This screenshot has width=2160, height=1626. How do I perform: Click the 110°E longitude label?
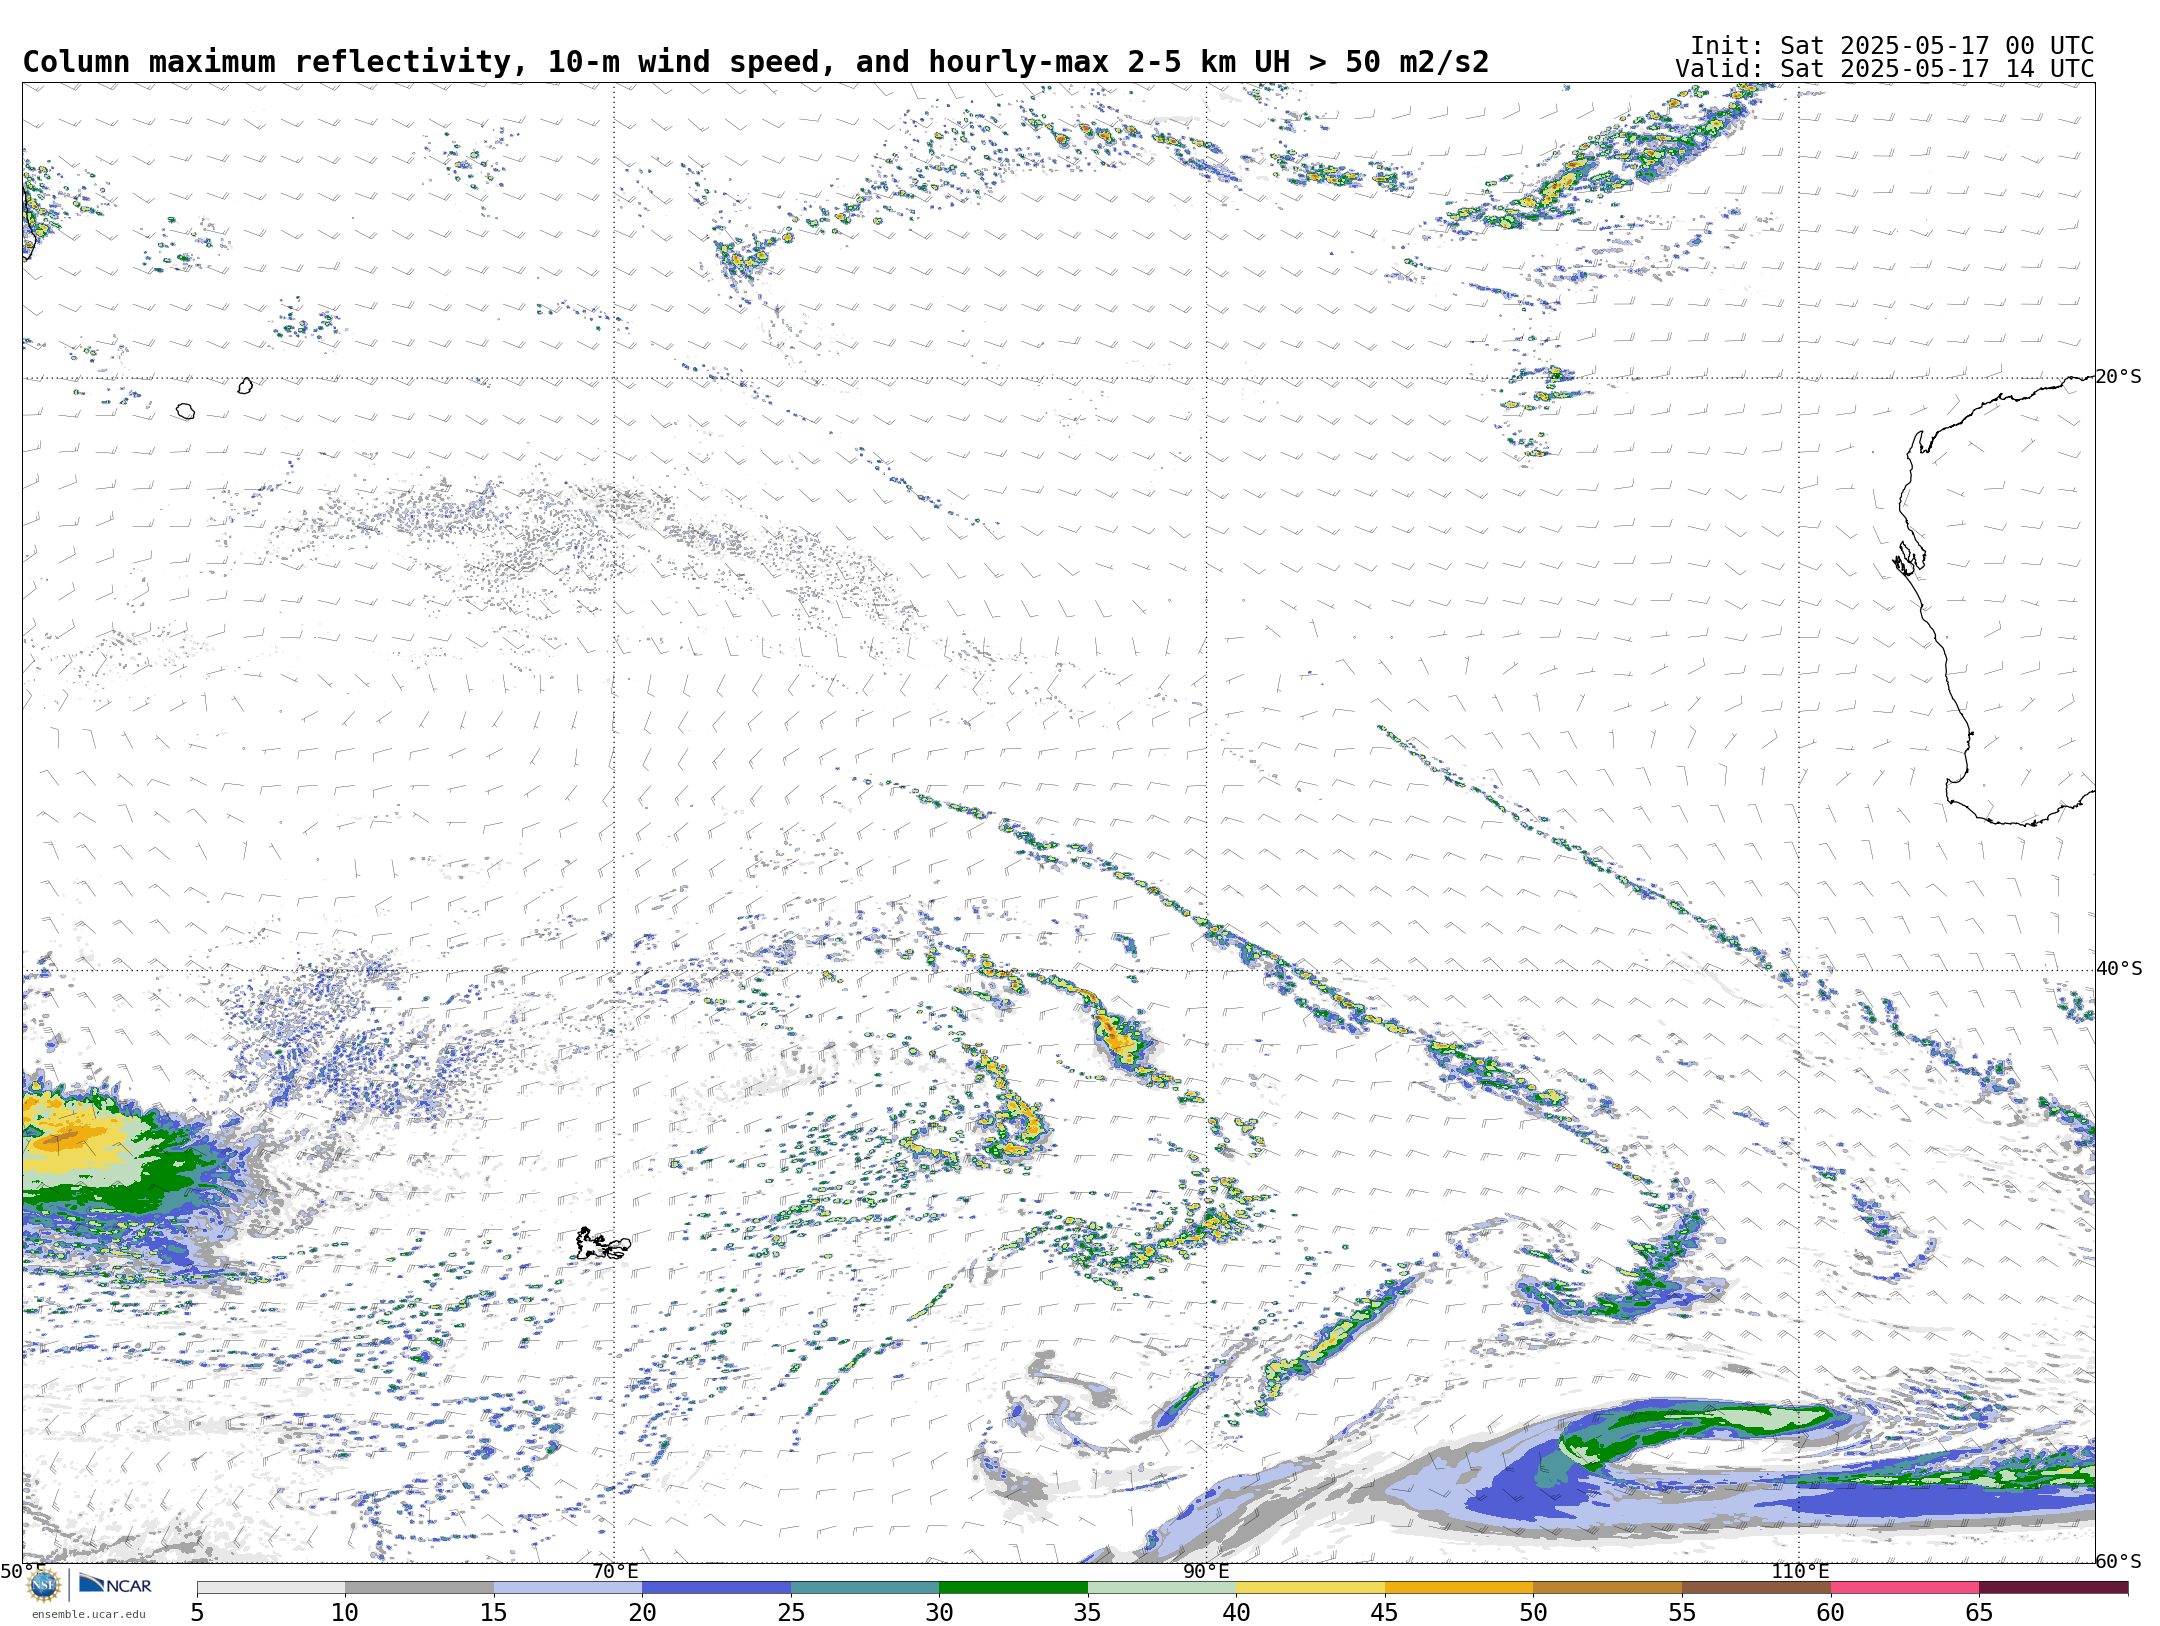[1799, 1571]
